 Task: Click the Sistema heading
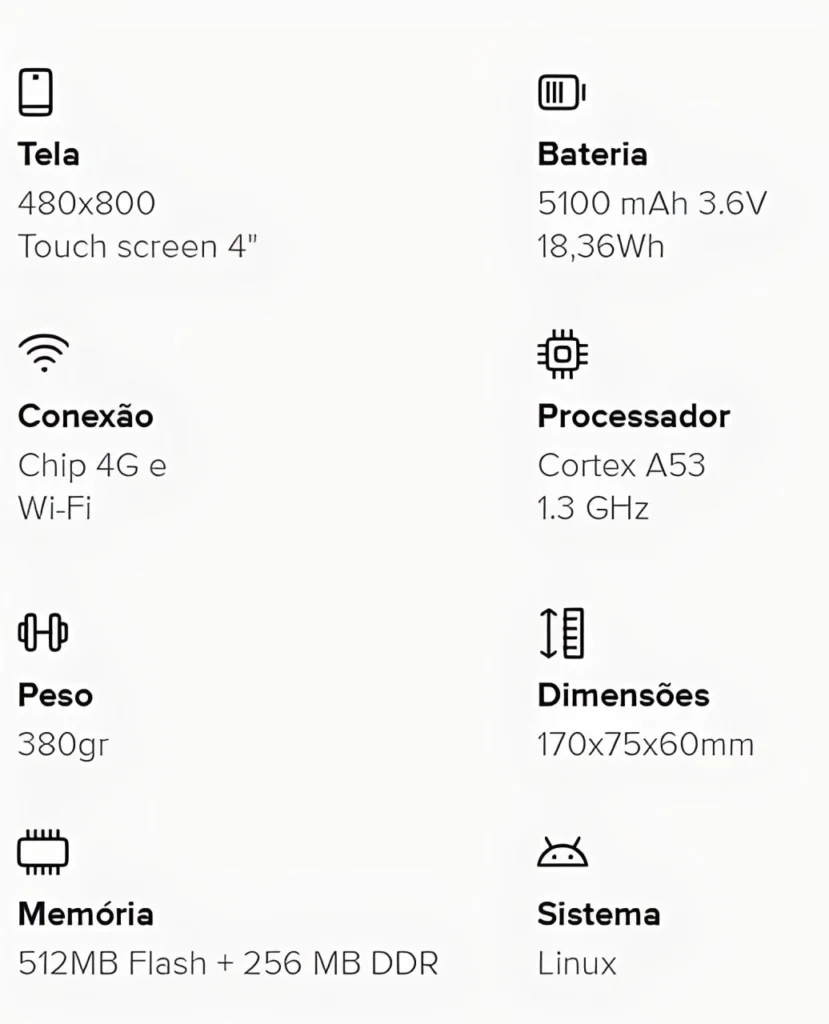(598, 914)
